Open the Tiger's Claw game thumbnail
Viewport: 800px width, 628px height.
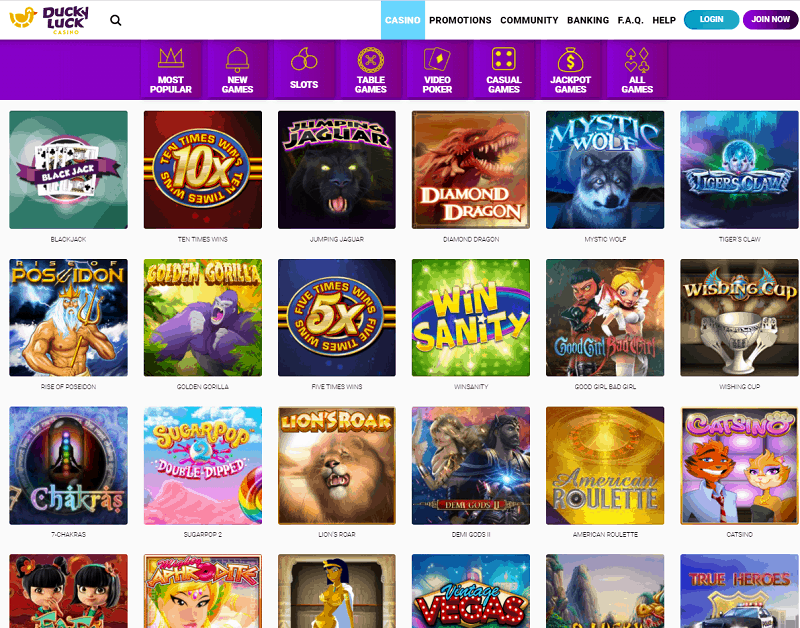(x=739, y=170)
